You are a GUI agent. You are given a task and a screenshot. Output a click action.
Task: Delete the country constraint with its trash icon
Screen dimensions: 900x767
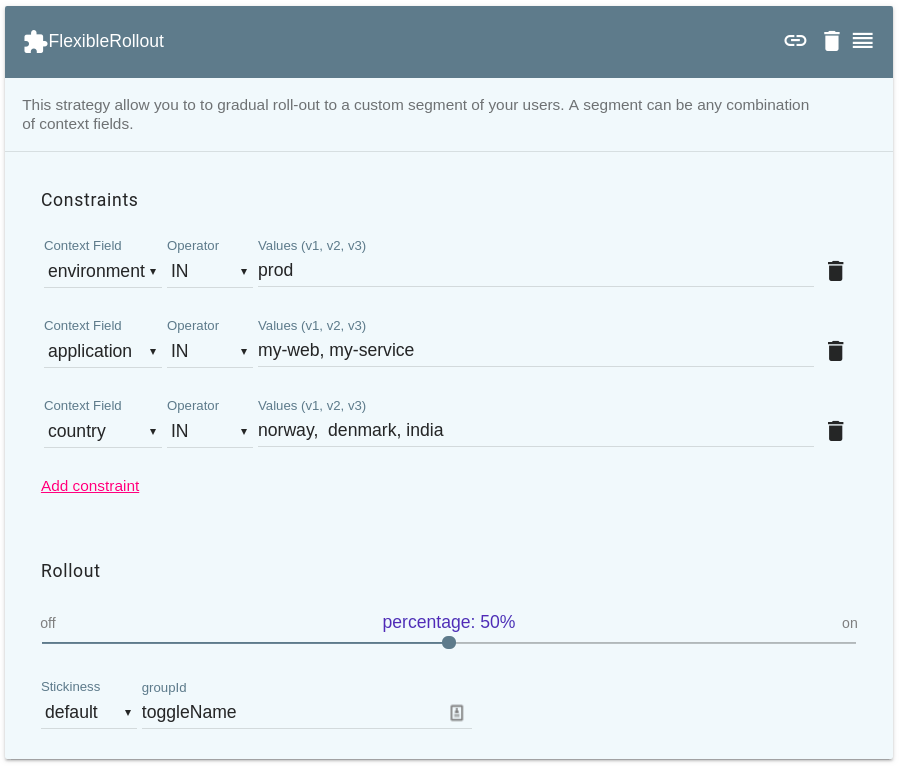click(x=836, y=430)
